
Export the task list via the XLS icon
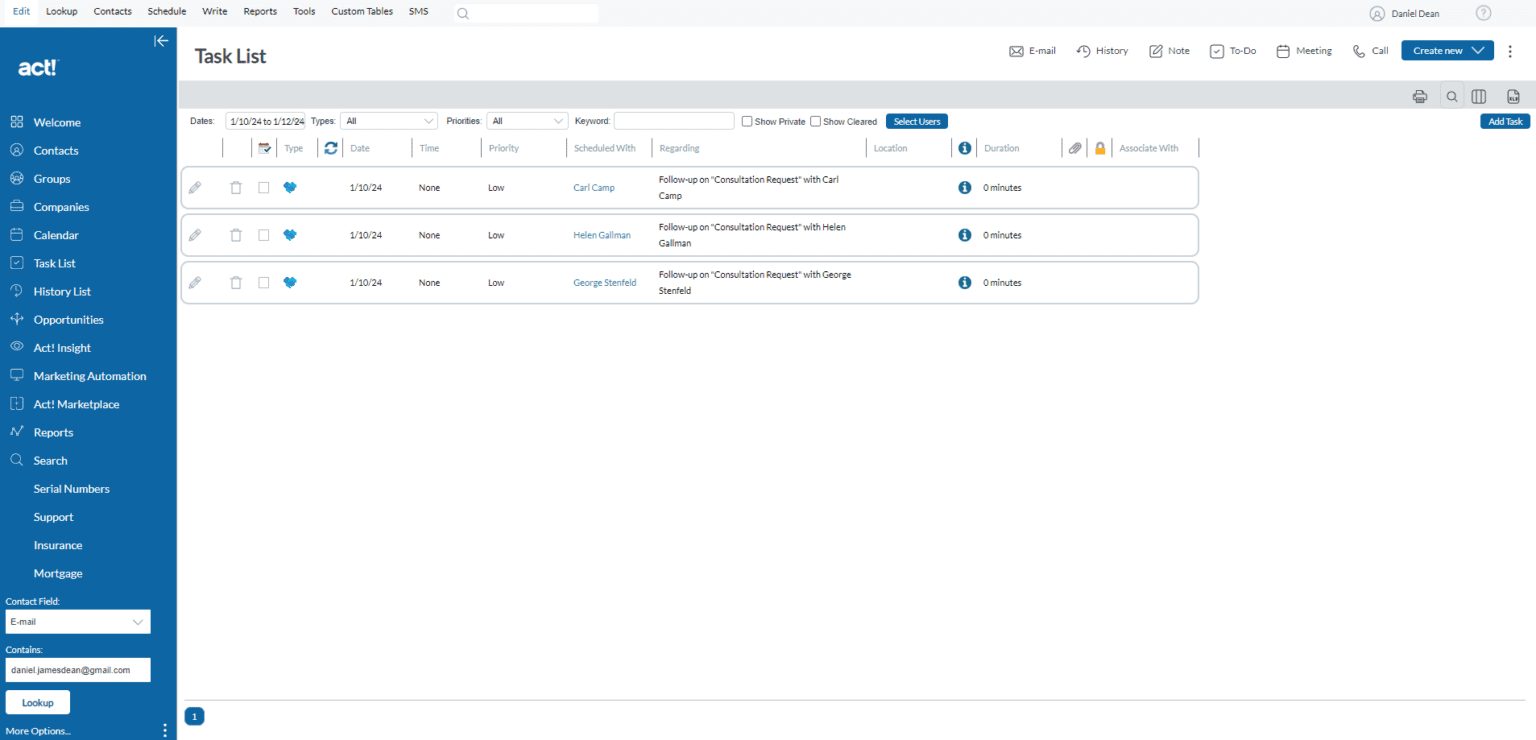click(x=1512, y=96)
